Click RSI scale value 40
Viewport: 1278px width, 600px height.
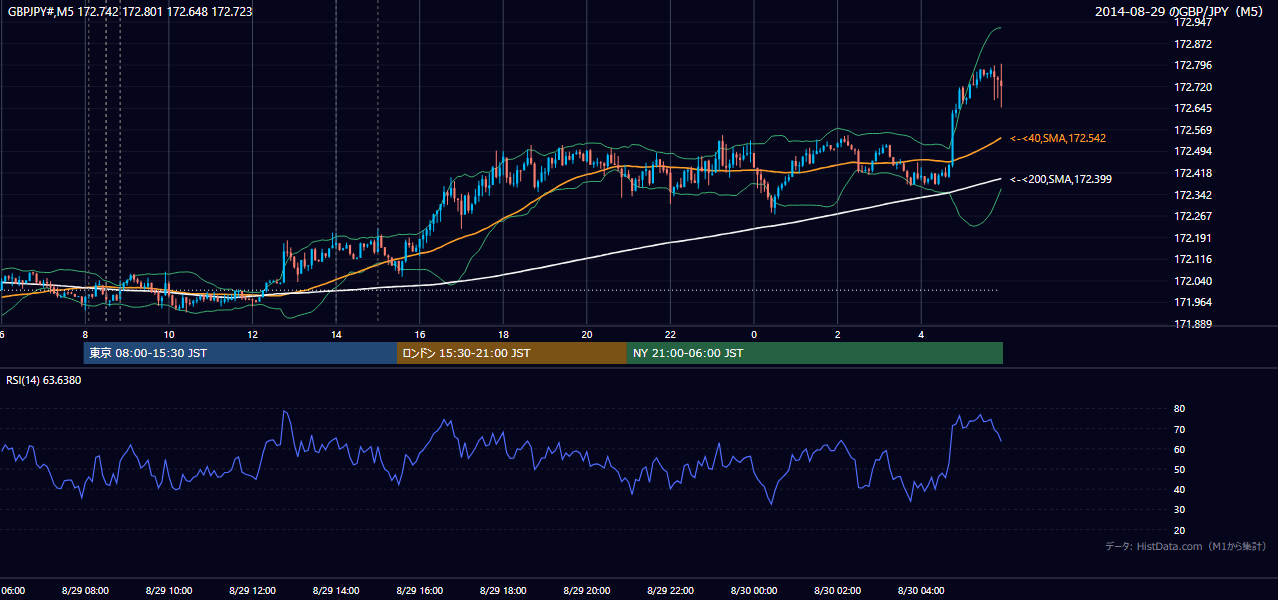coord(1180,489)
